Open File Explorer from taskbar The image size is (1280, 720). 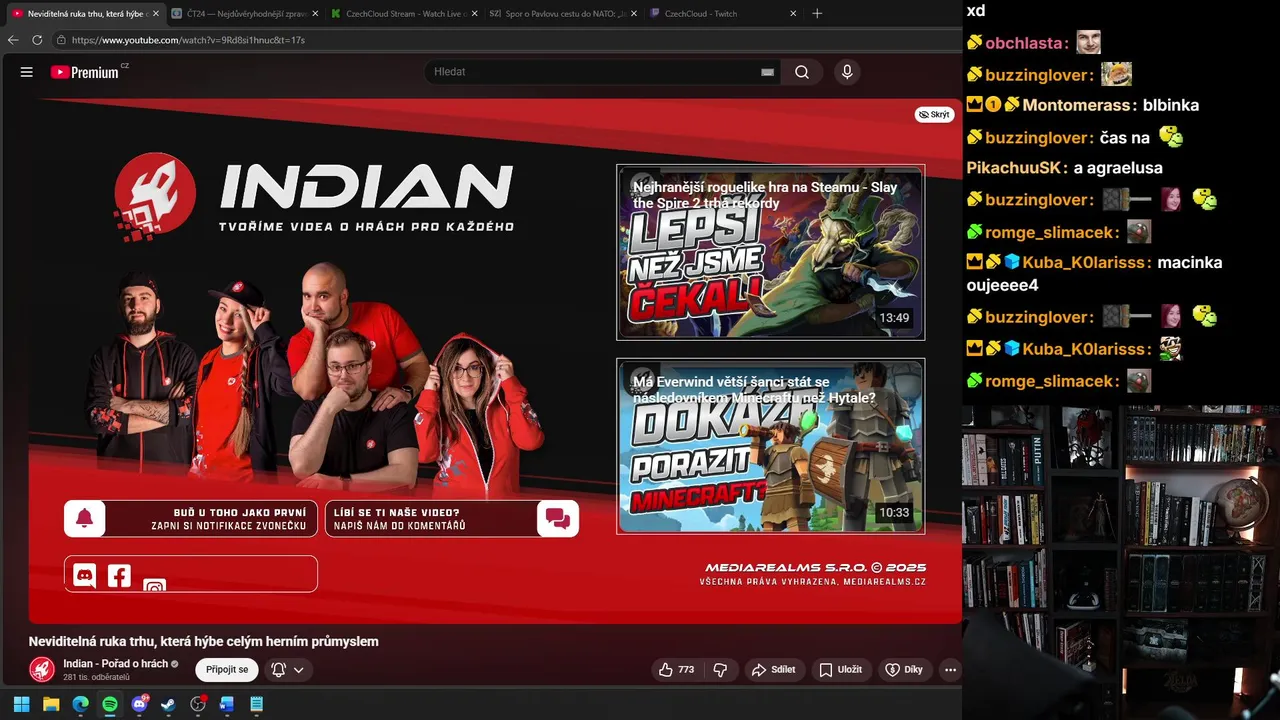pos(51,704)
